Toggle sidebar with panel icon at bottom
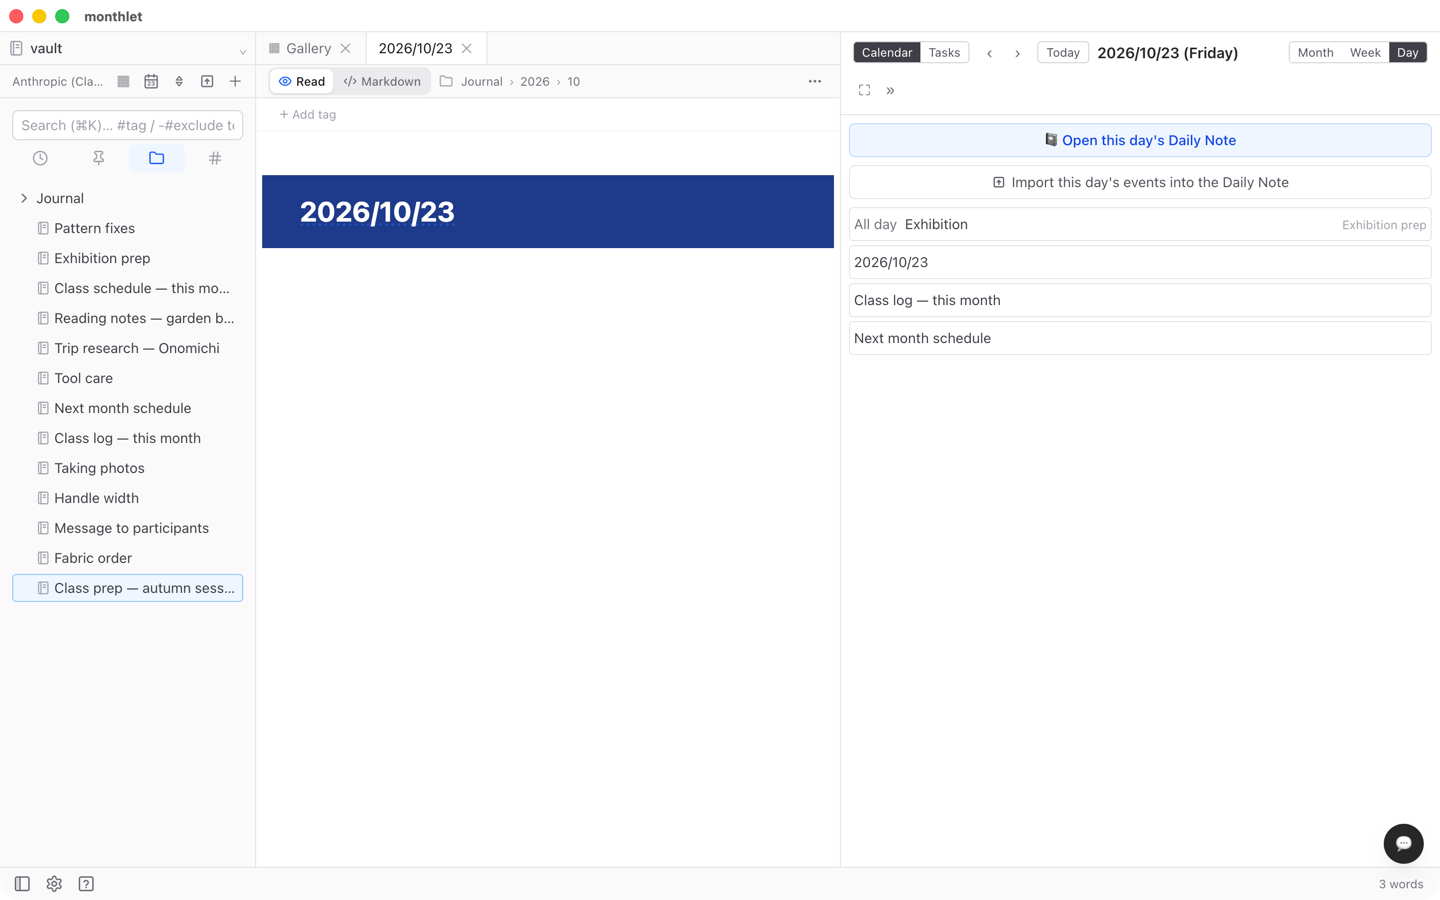This screenshot has width=1440, height=900. [x=22, y=884]
